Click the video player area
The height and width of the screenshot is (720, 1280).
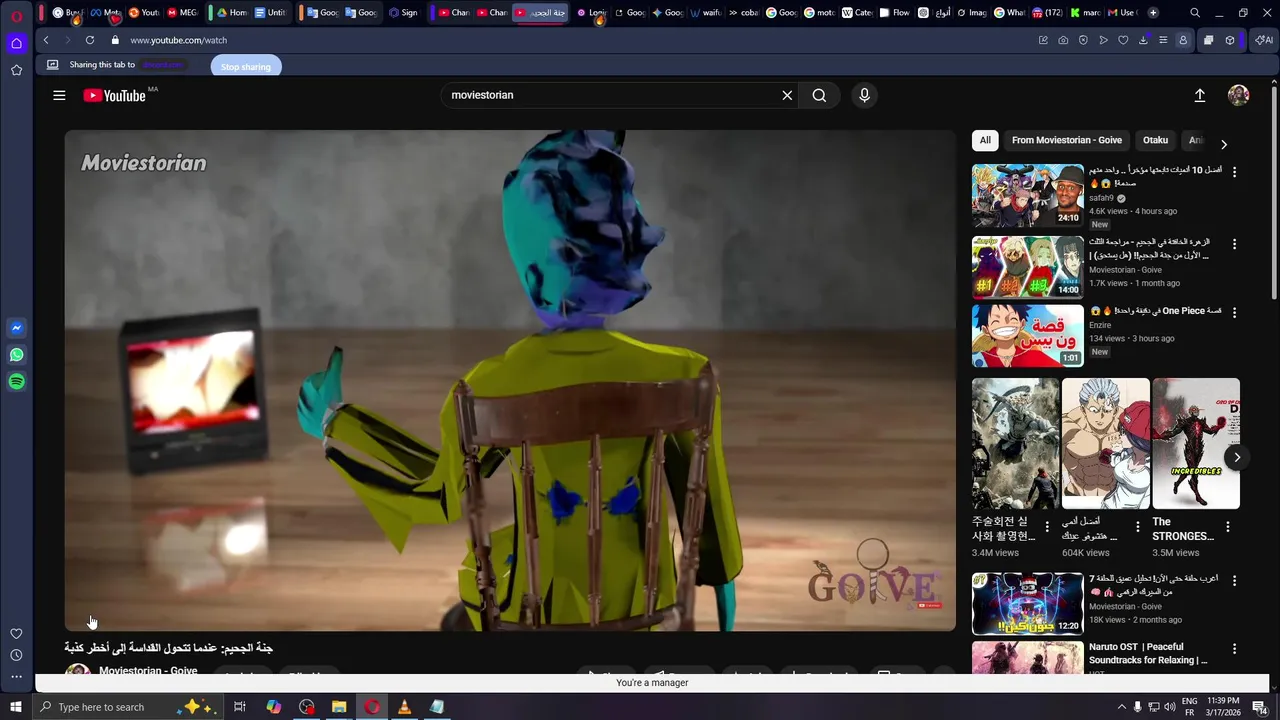tap(510, 380)
